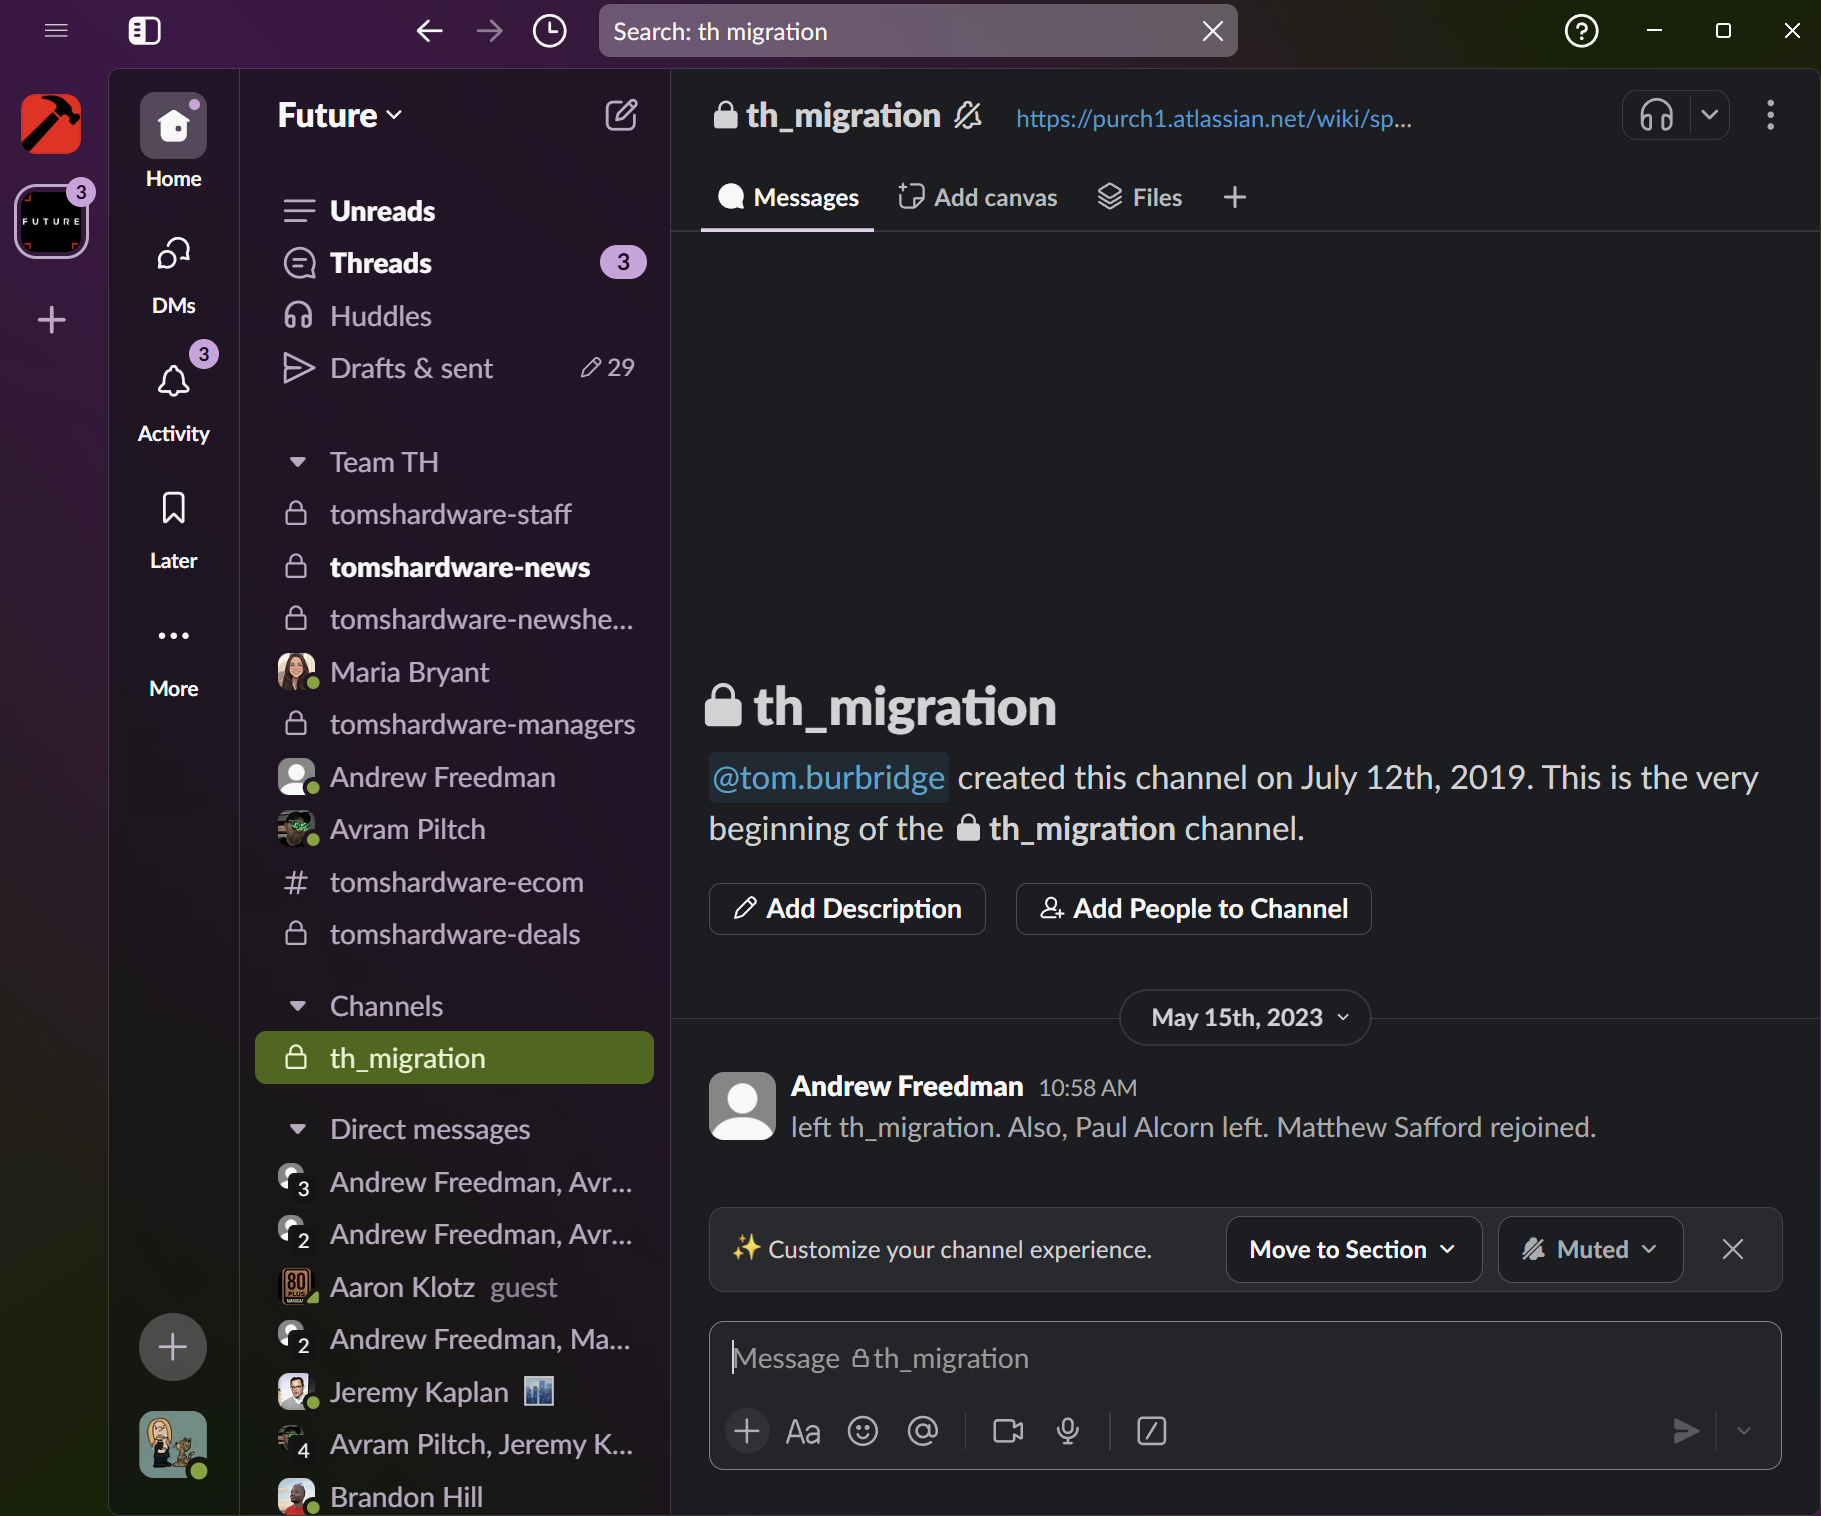The width and height of the screenshot is (1821, 1516).
Task: Collapse the Direct messages section
Action: click(297, 1129)
